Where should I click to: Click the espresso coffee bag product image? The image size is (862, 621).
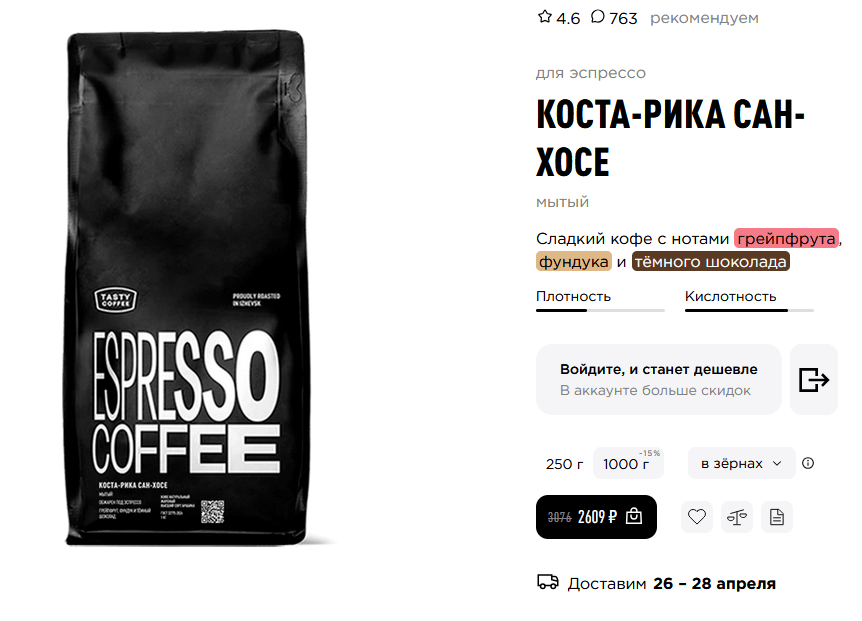coord(186,289)
